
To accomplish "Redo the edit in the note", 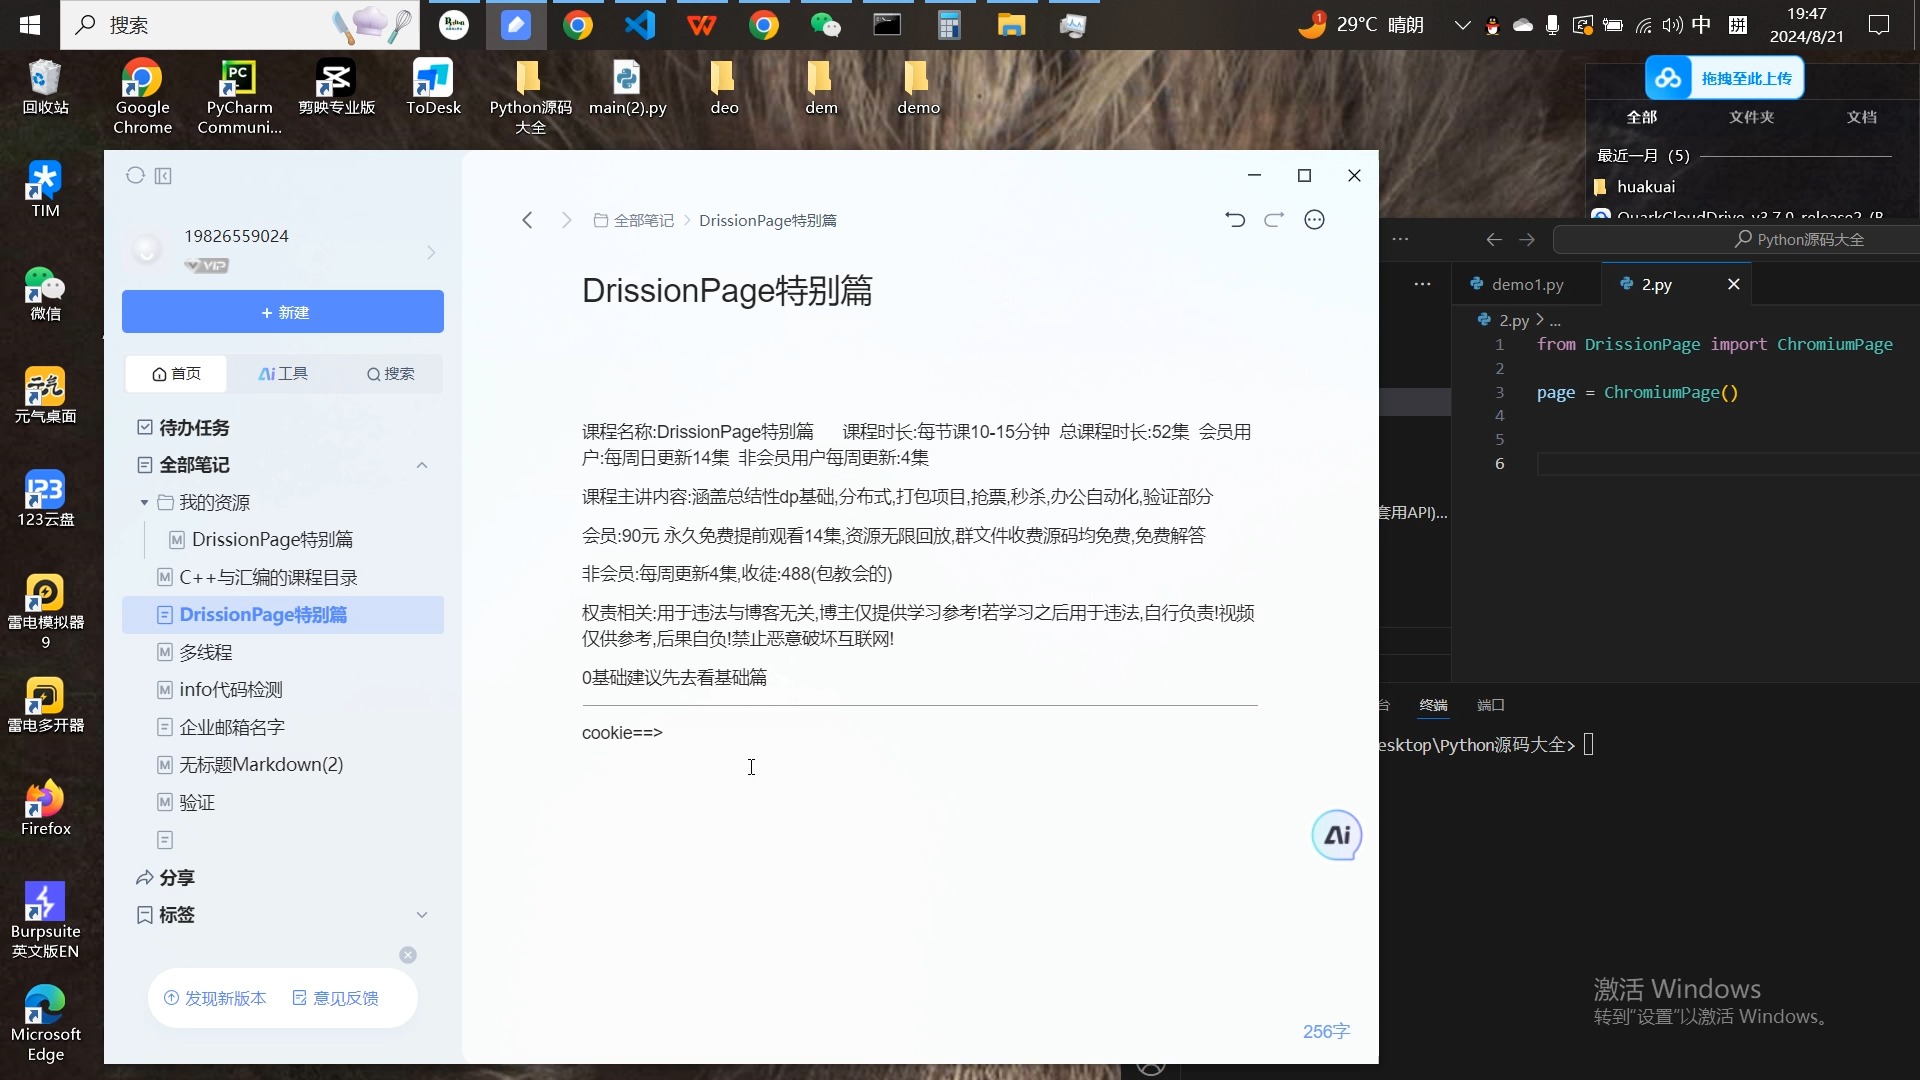I will 1274,220.
